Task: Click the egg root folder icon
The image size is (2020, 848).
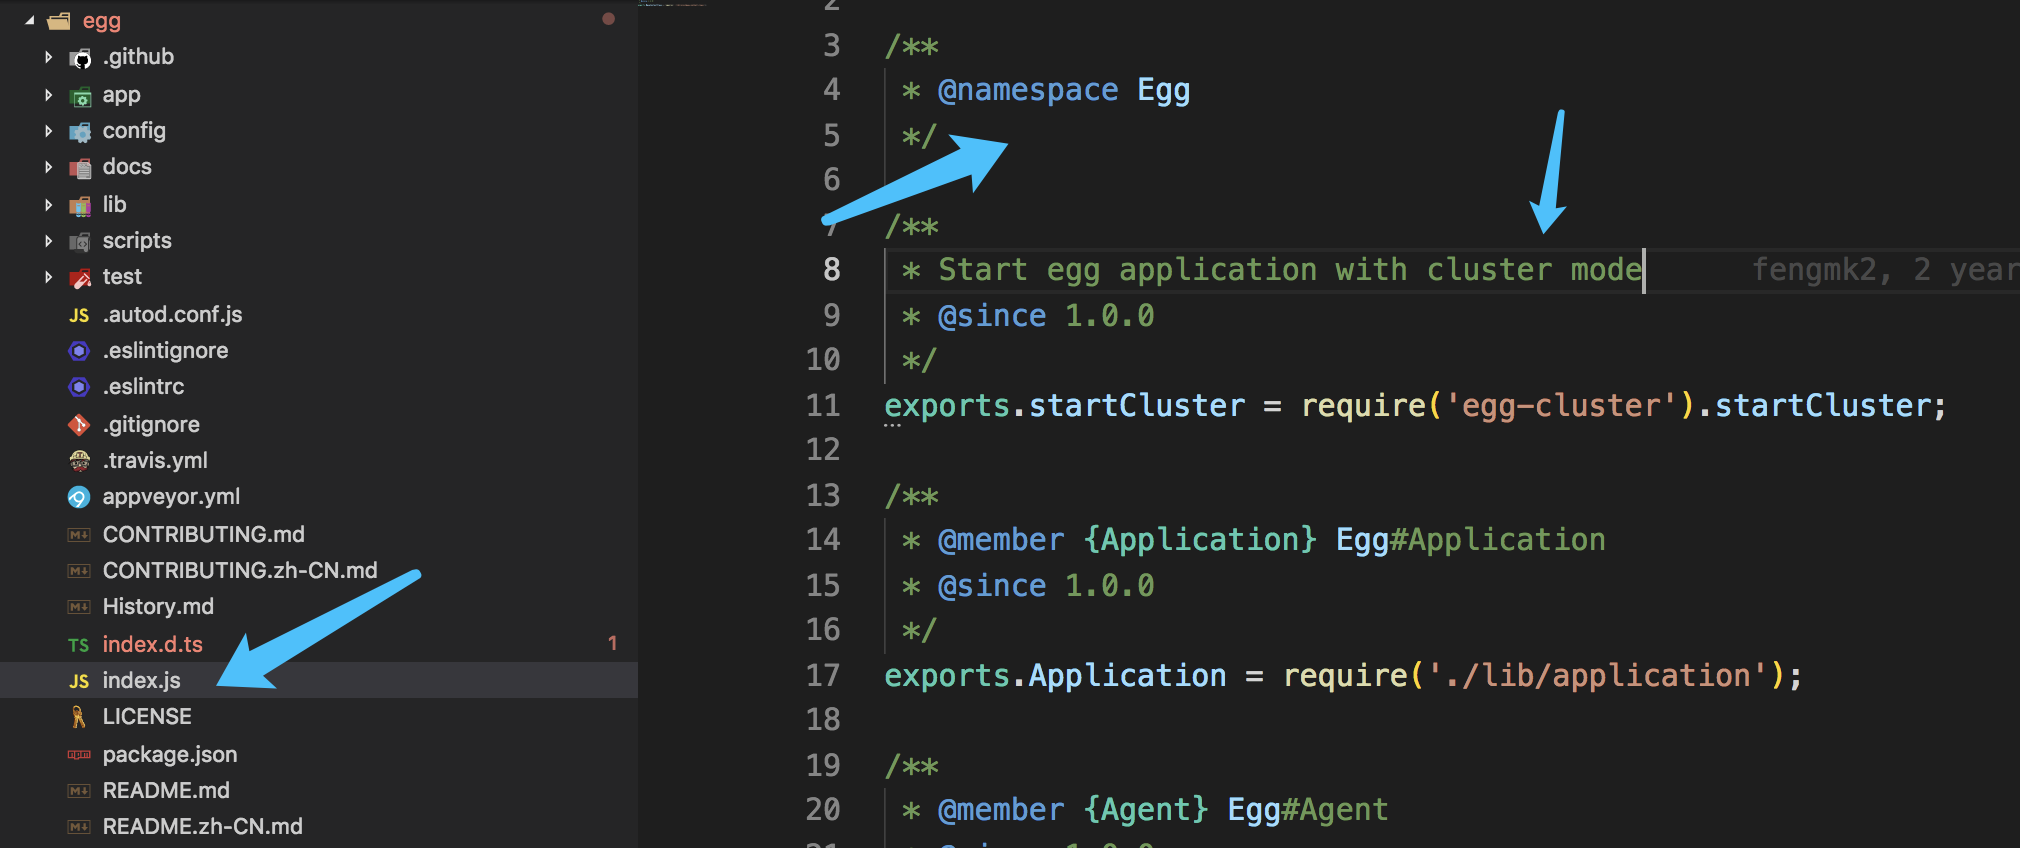Action: 59,20
